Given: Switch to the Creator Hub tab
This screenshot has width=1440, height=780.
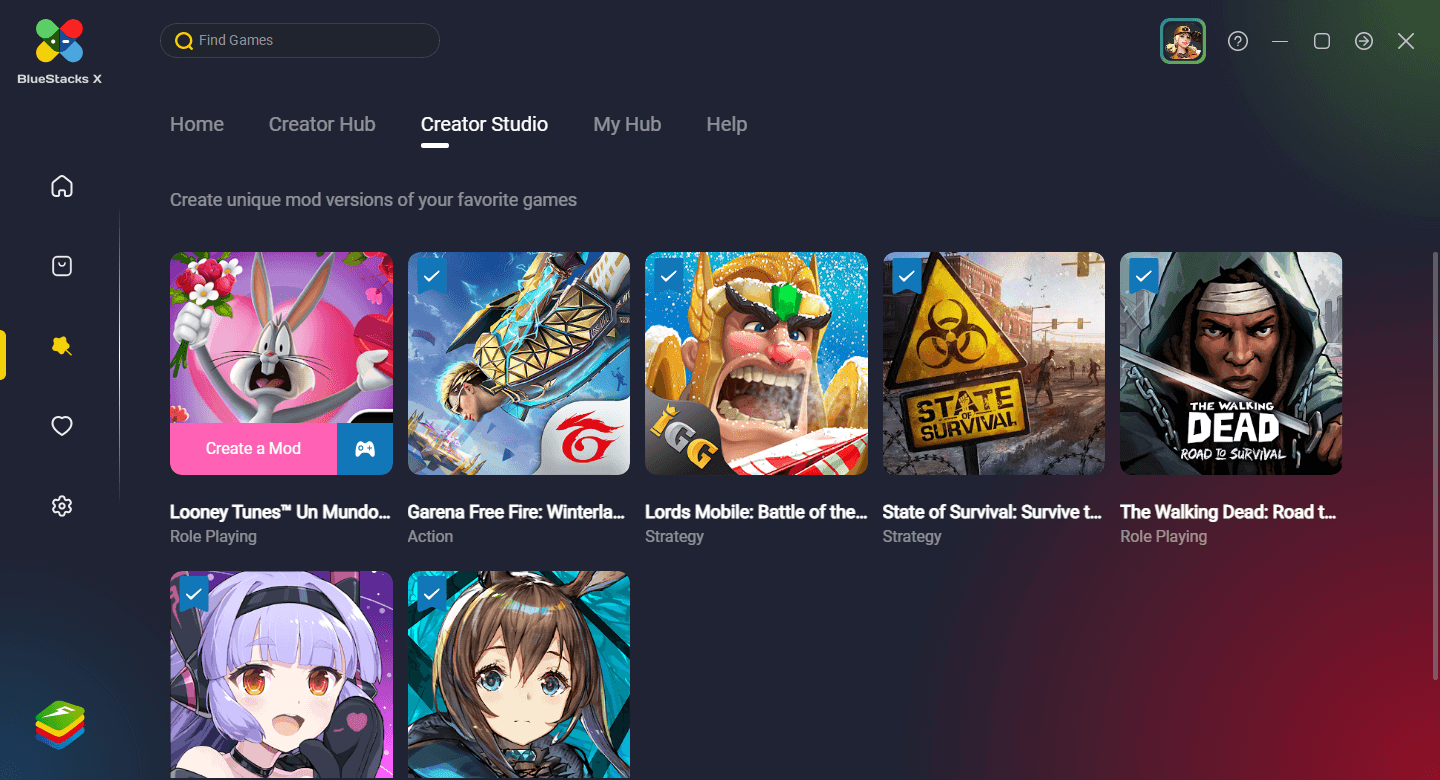Looking at the screenshot, I should tap(322, 124).
